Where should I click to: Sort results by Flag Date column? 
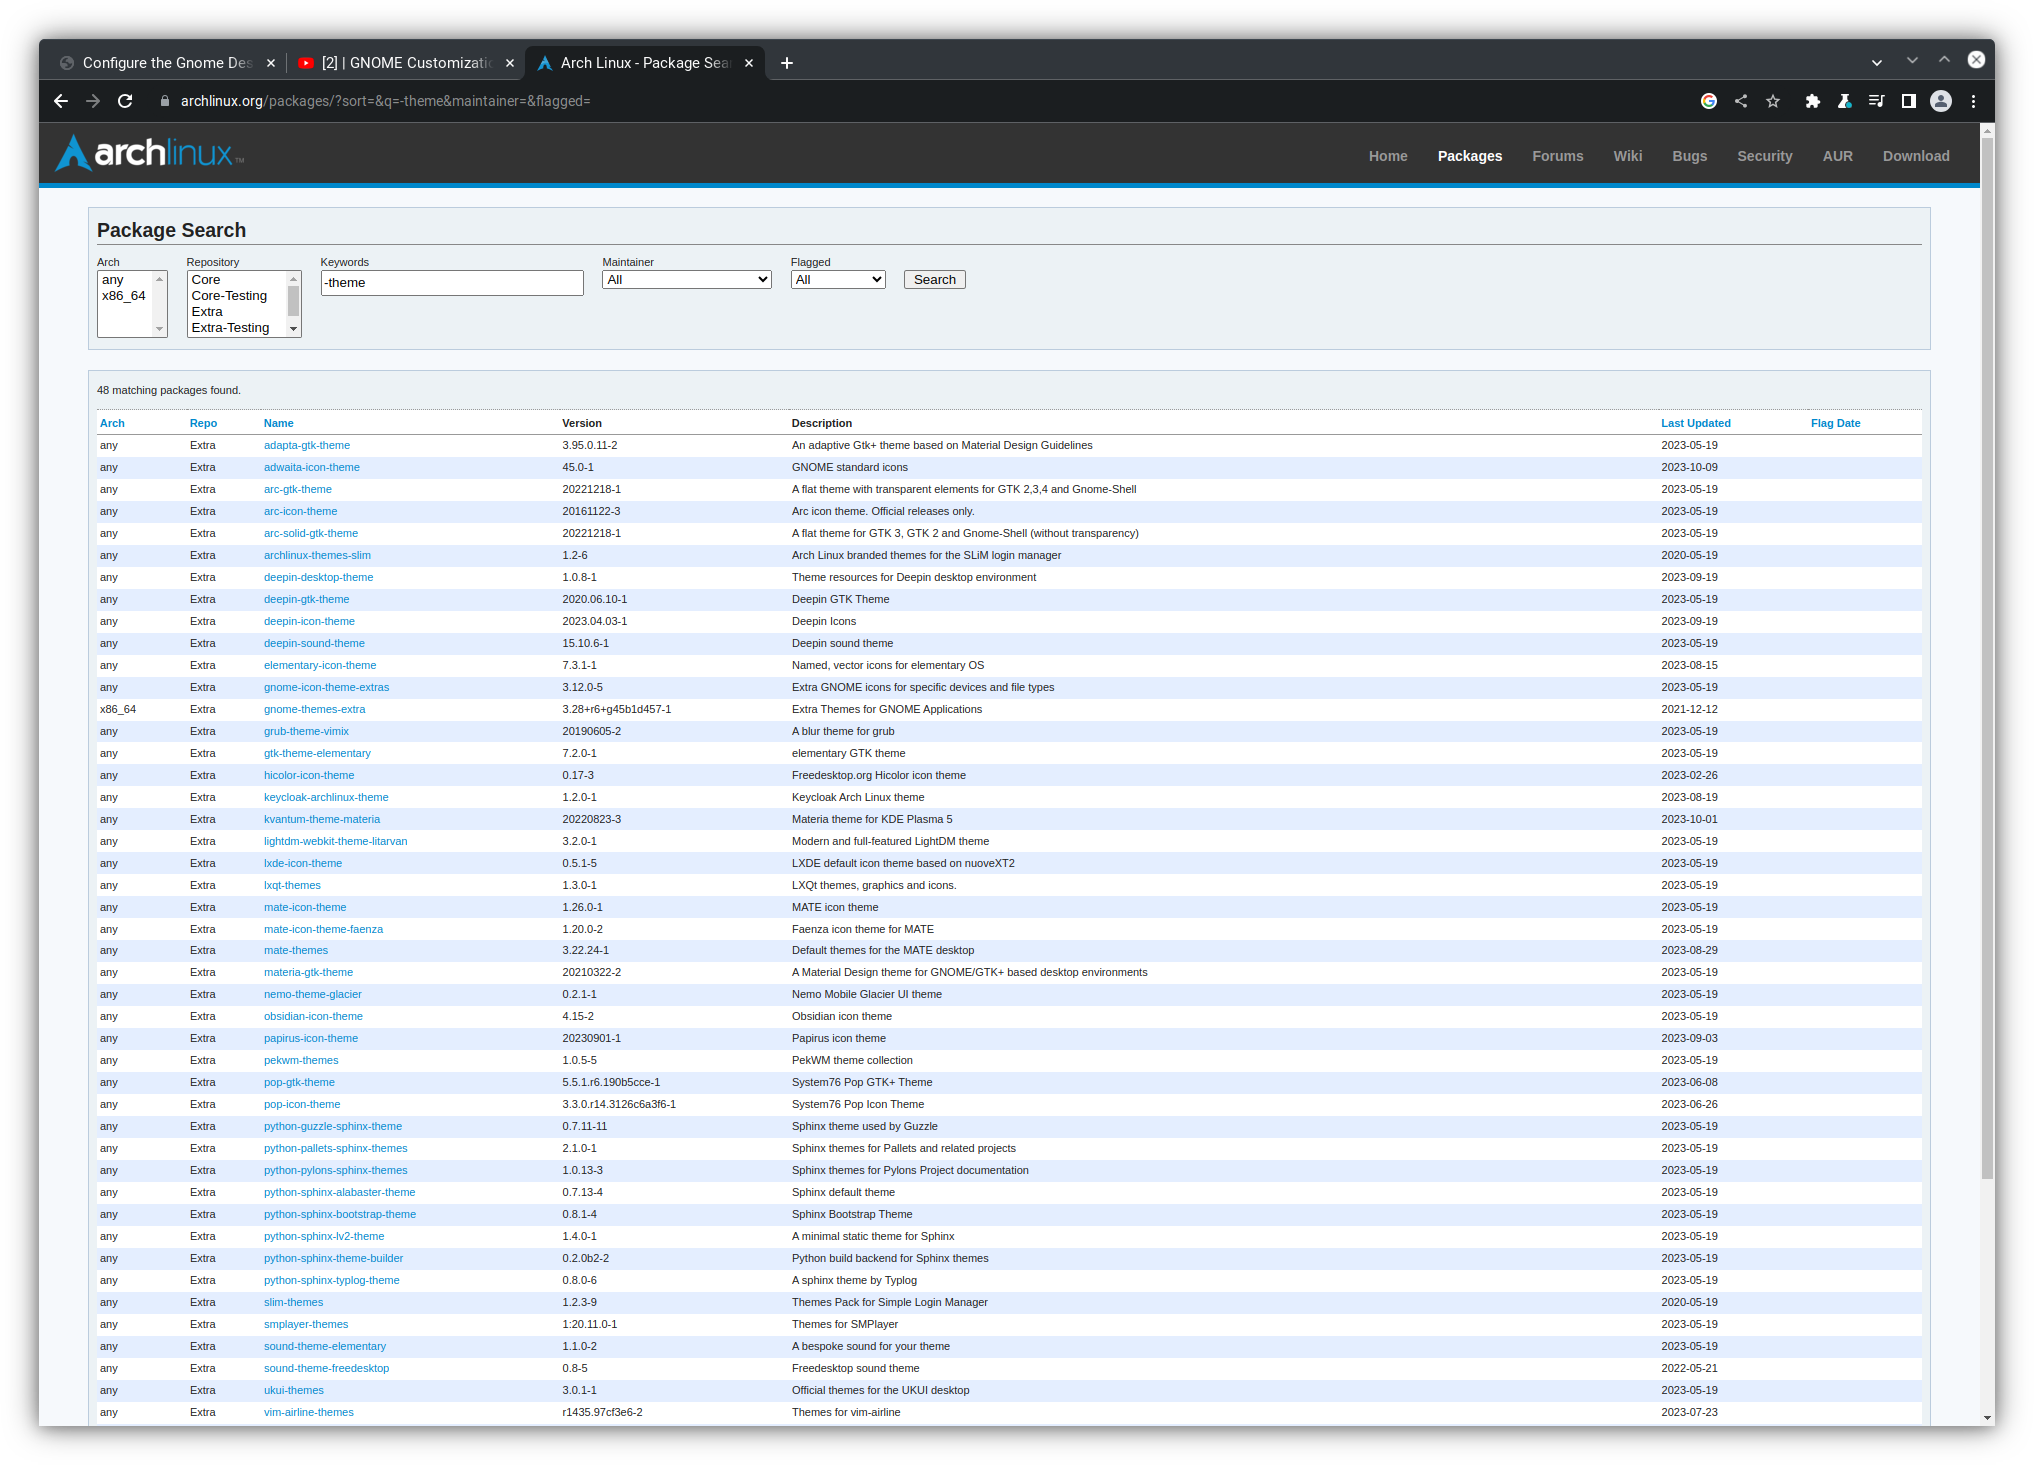[x=1836, y=423]
